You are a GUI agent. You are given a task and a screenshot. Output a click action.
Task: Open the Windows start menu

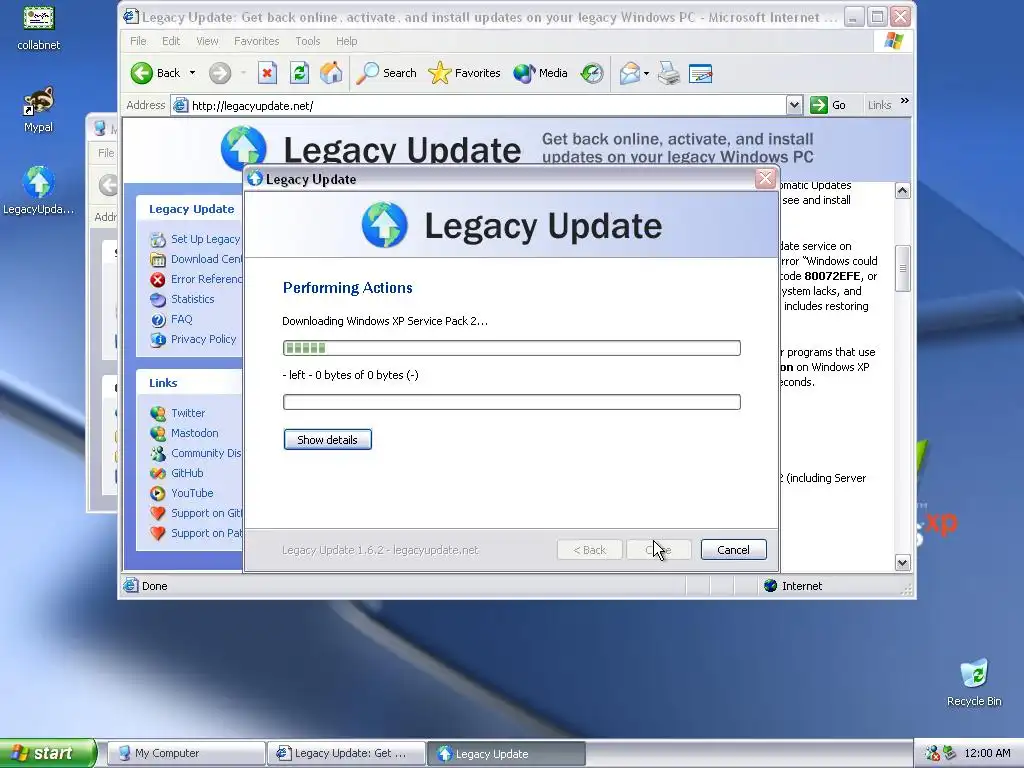[x=48, y=753]
